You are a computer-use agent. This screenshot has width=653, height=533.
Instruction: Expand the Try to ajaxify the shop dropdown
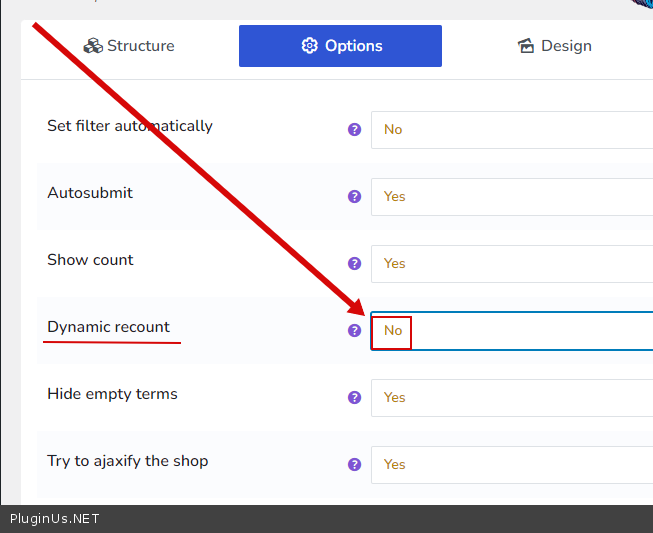click(x=511, y=465)
